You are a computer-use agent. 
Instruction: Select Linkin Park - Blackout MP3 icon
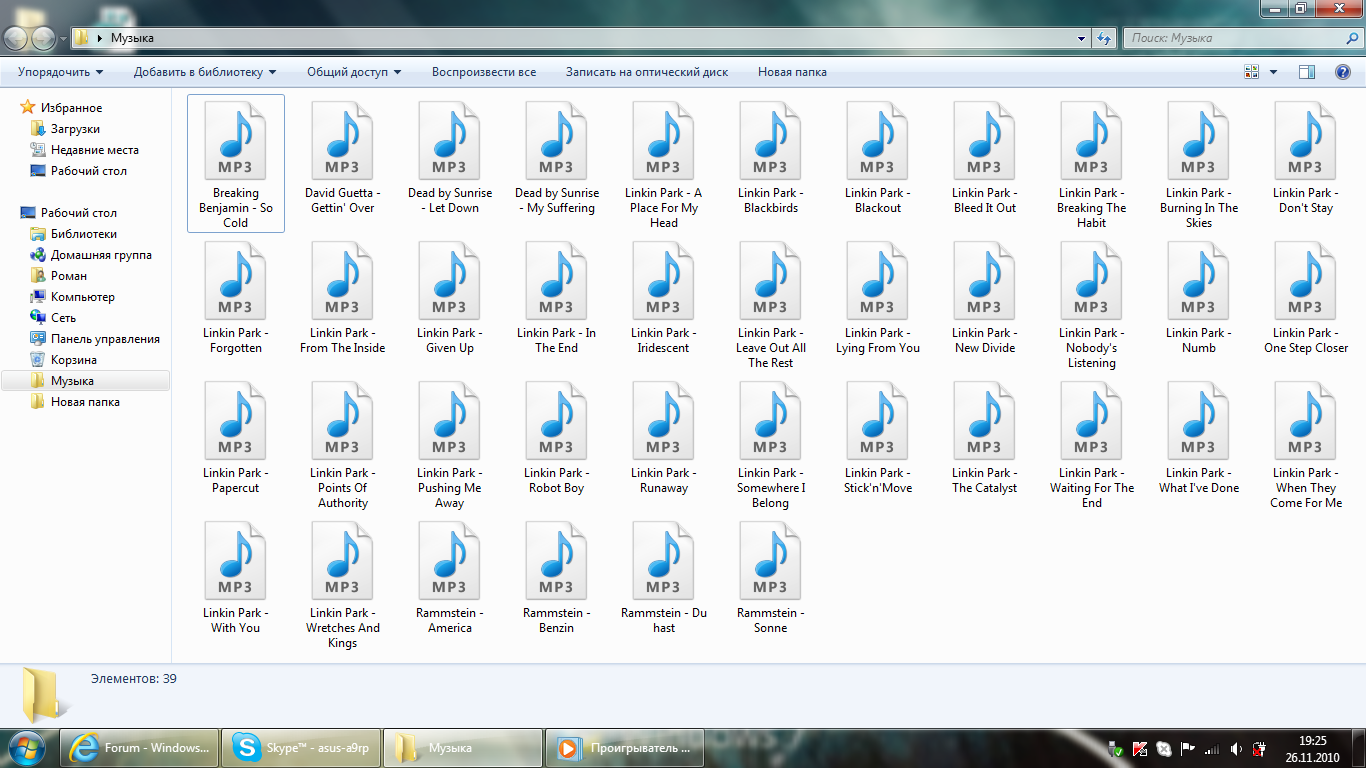tap(877, 141)
